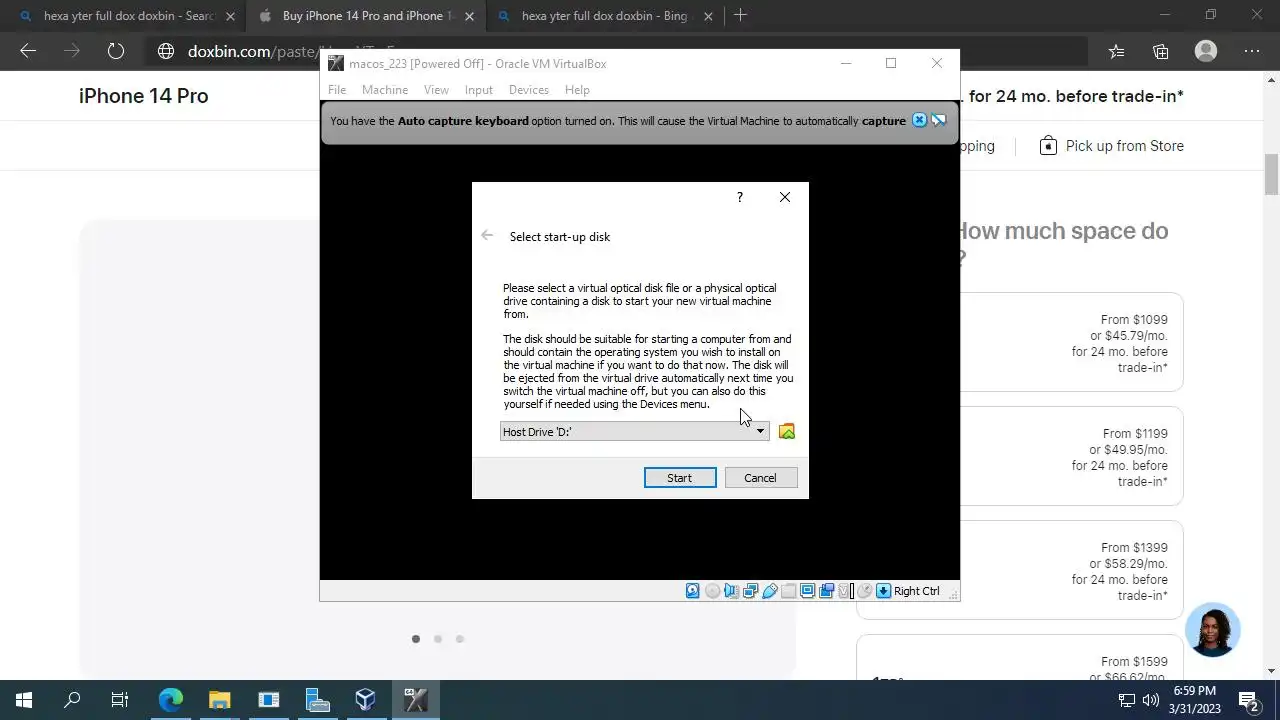Open the Apple chat specialist avatar
Screen dimensions: 1280x720
(x=1213, y=630)
